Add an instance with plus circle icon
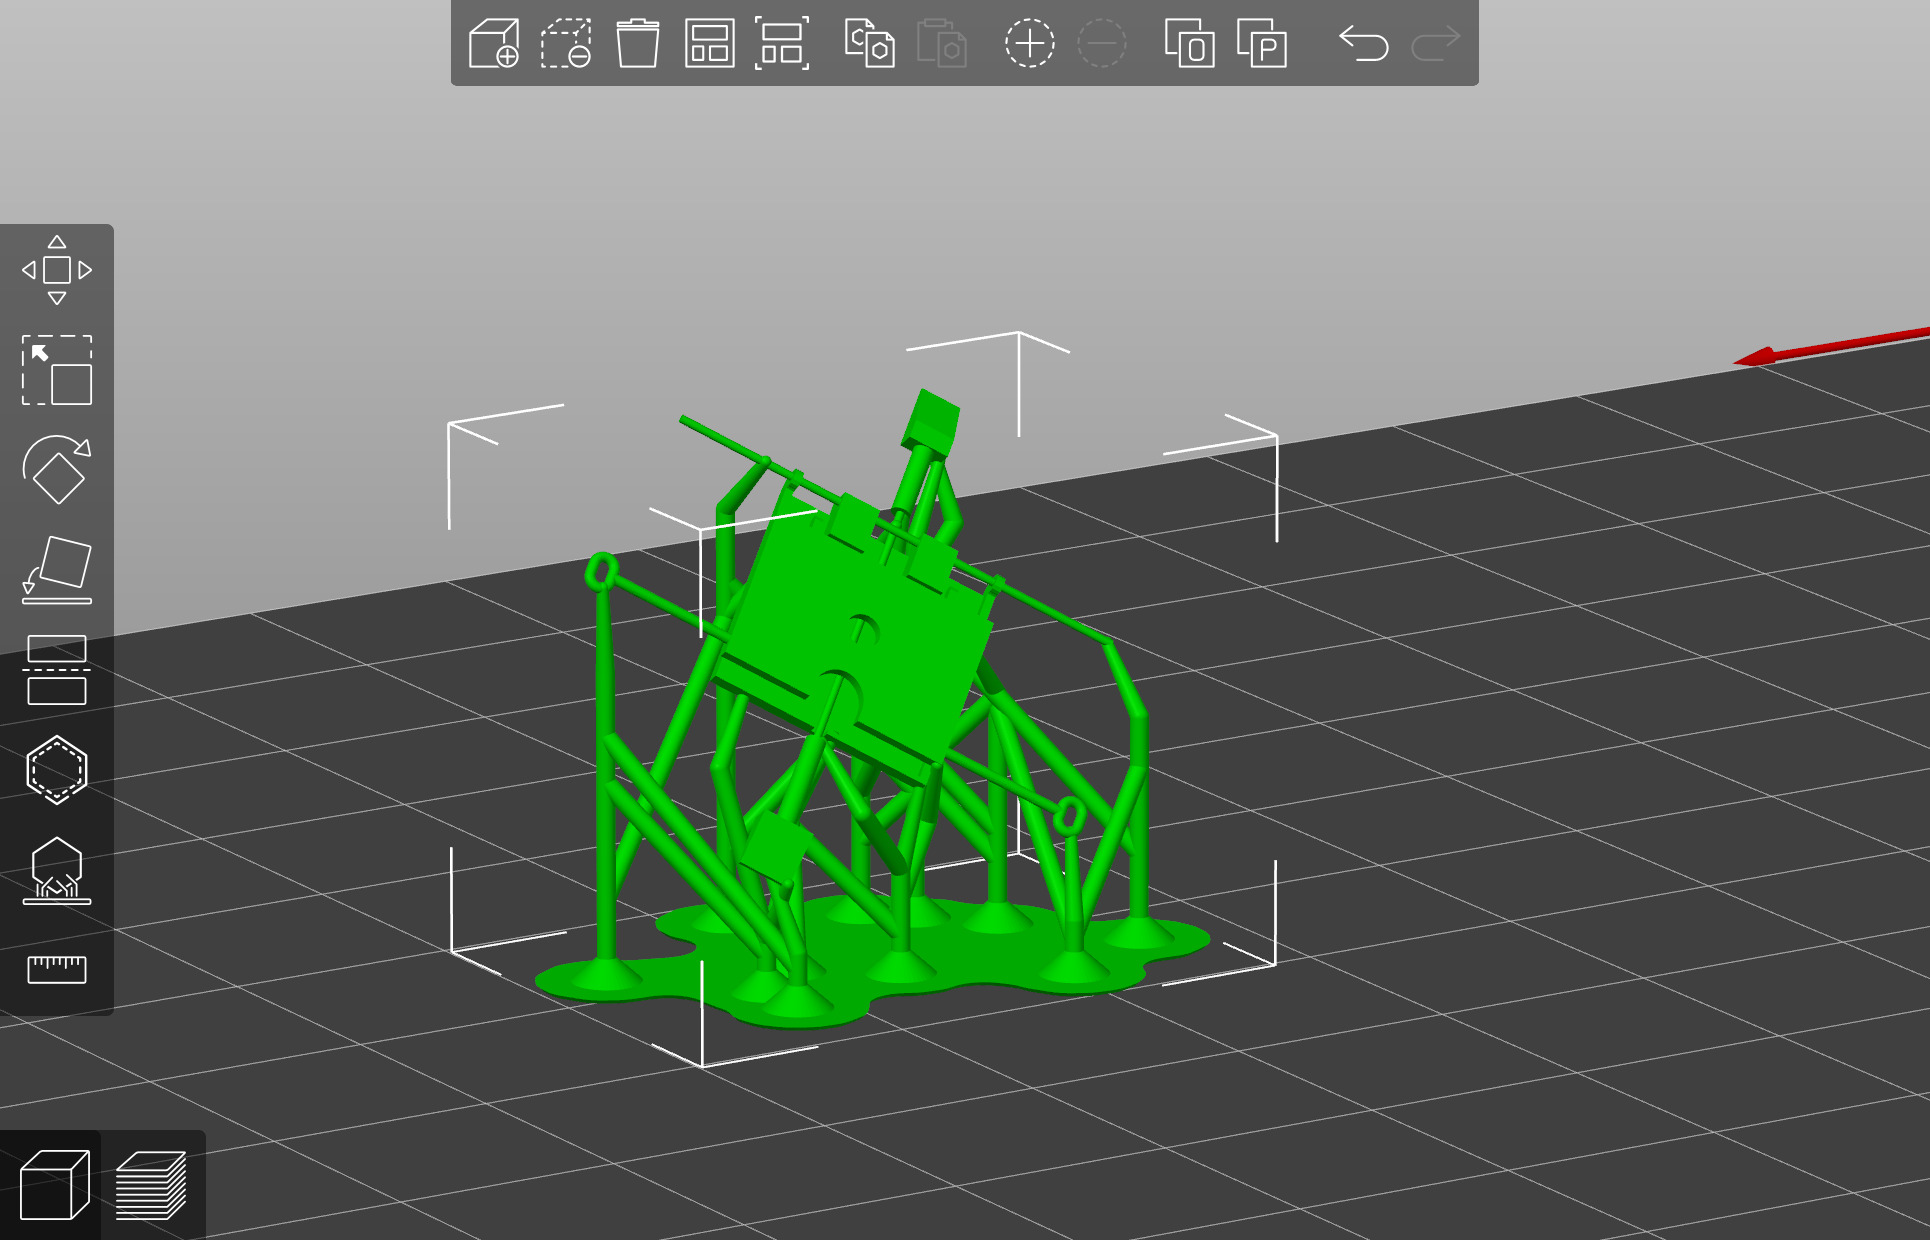Viewport: 1930px width, 1240px height. coord(1029,44)
